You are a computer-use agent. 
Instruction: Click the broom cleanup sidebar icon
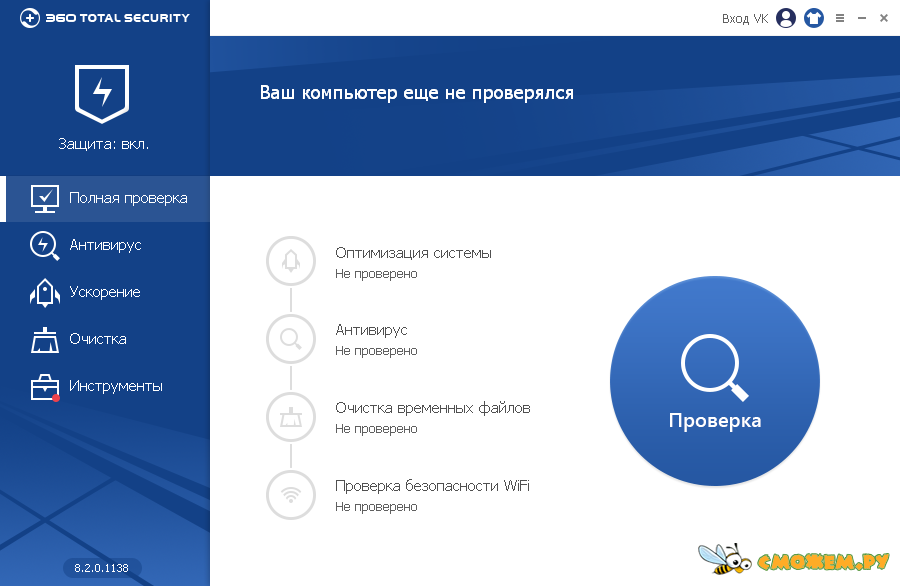45,340
